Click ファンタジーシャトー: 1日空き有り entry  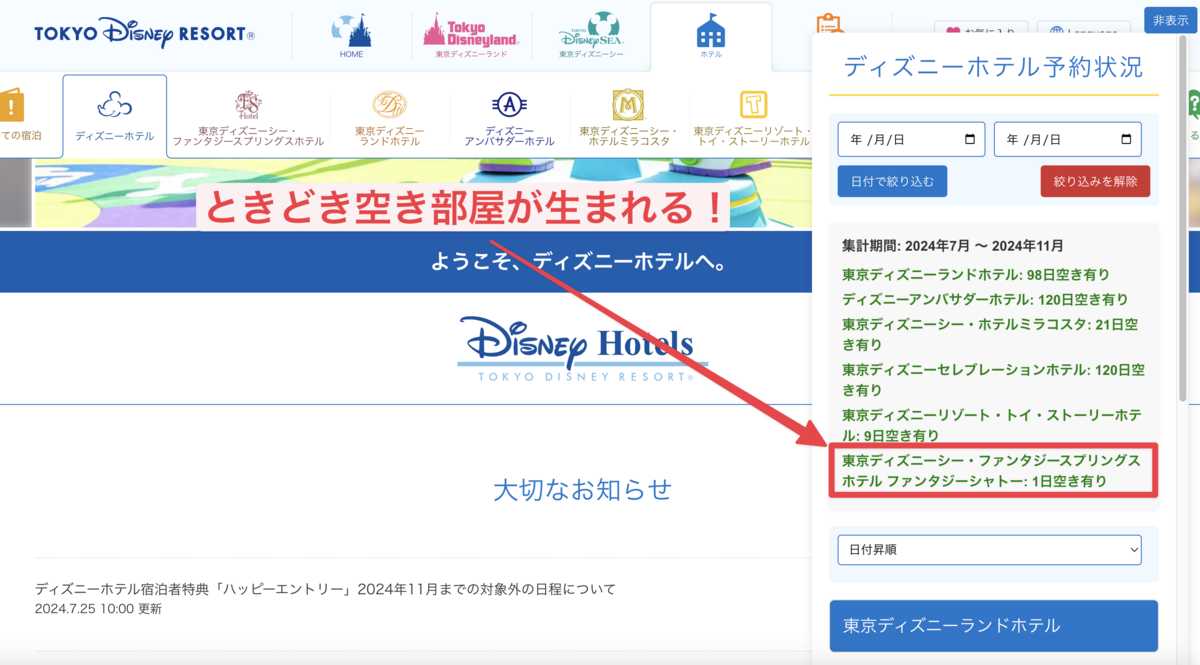(992, 470)
